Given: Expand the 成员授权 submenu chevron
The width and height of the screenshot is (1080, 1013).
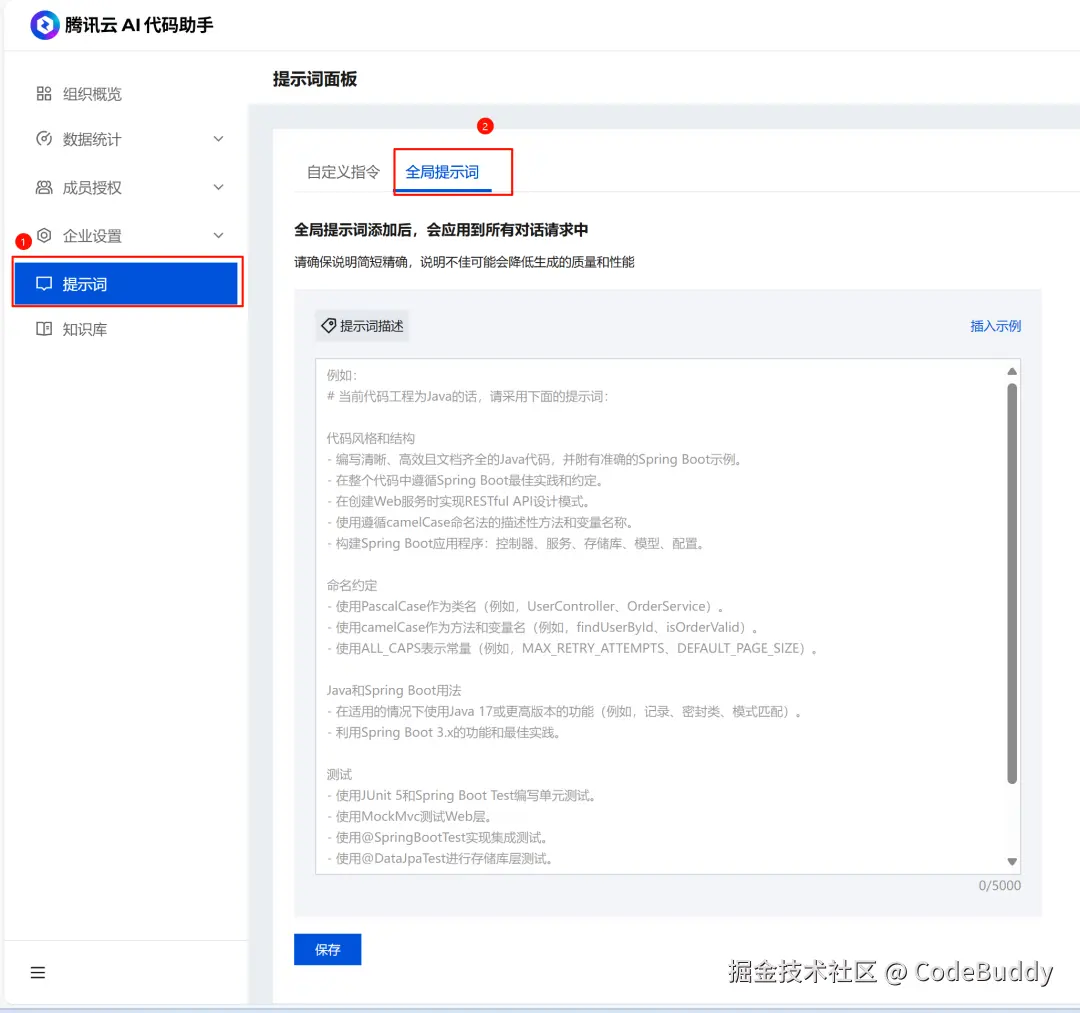Looking at the screenshot, I should 218,187.
